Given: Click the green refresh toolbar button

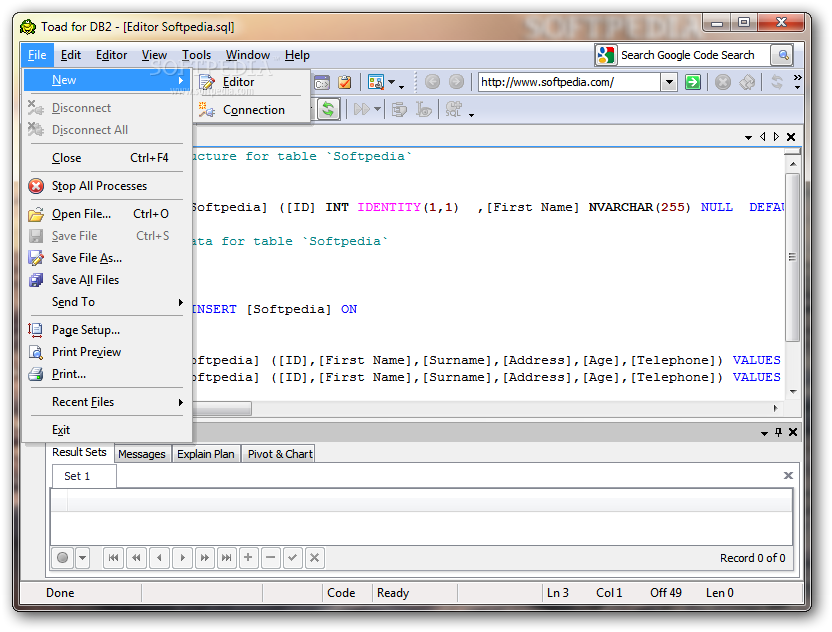Looking at the screenshot, I should pos(329,110).
